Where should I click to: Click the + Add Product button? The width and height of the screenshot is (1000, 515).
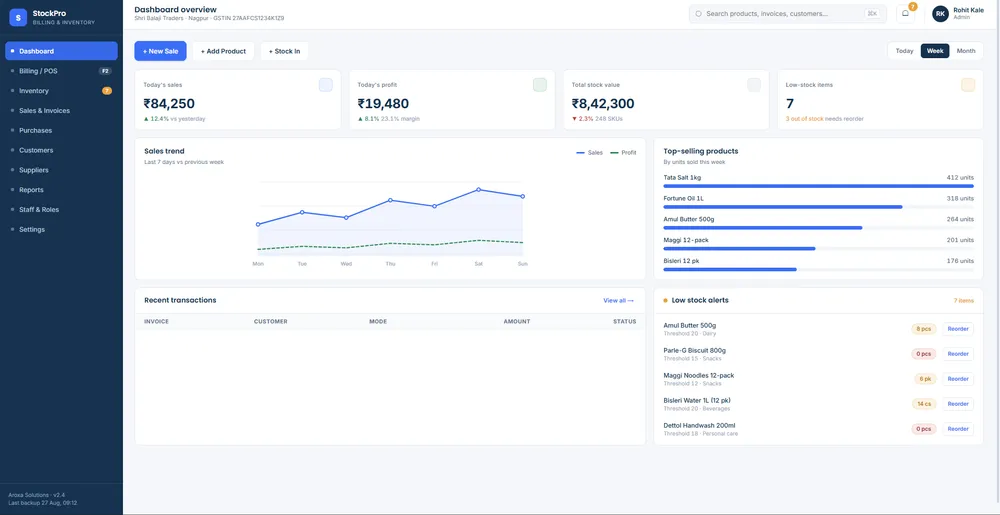coord(223,51)
